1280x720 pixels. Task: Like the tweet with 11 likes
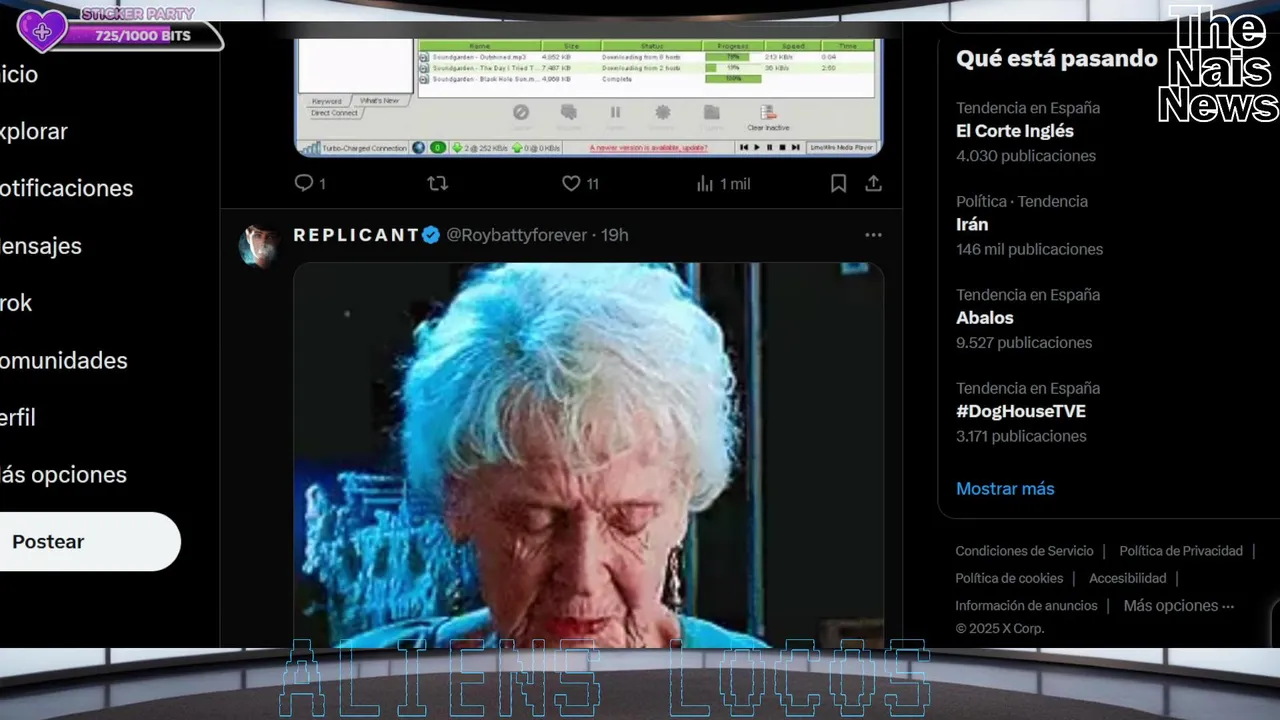coord(580,183)
